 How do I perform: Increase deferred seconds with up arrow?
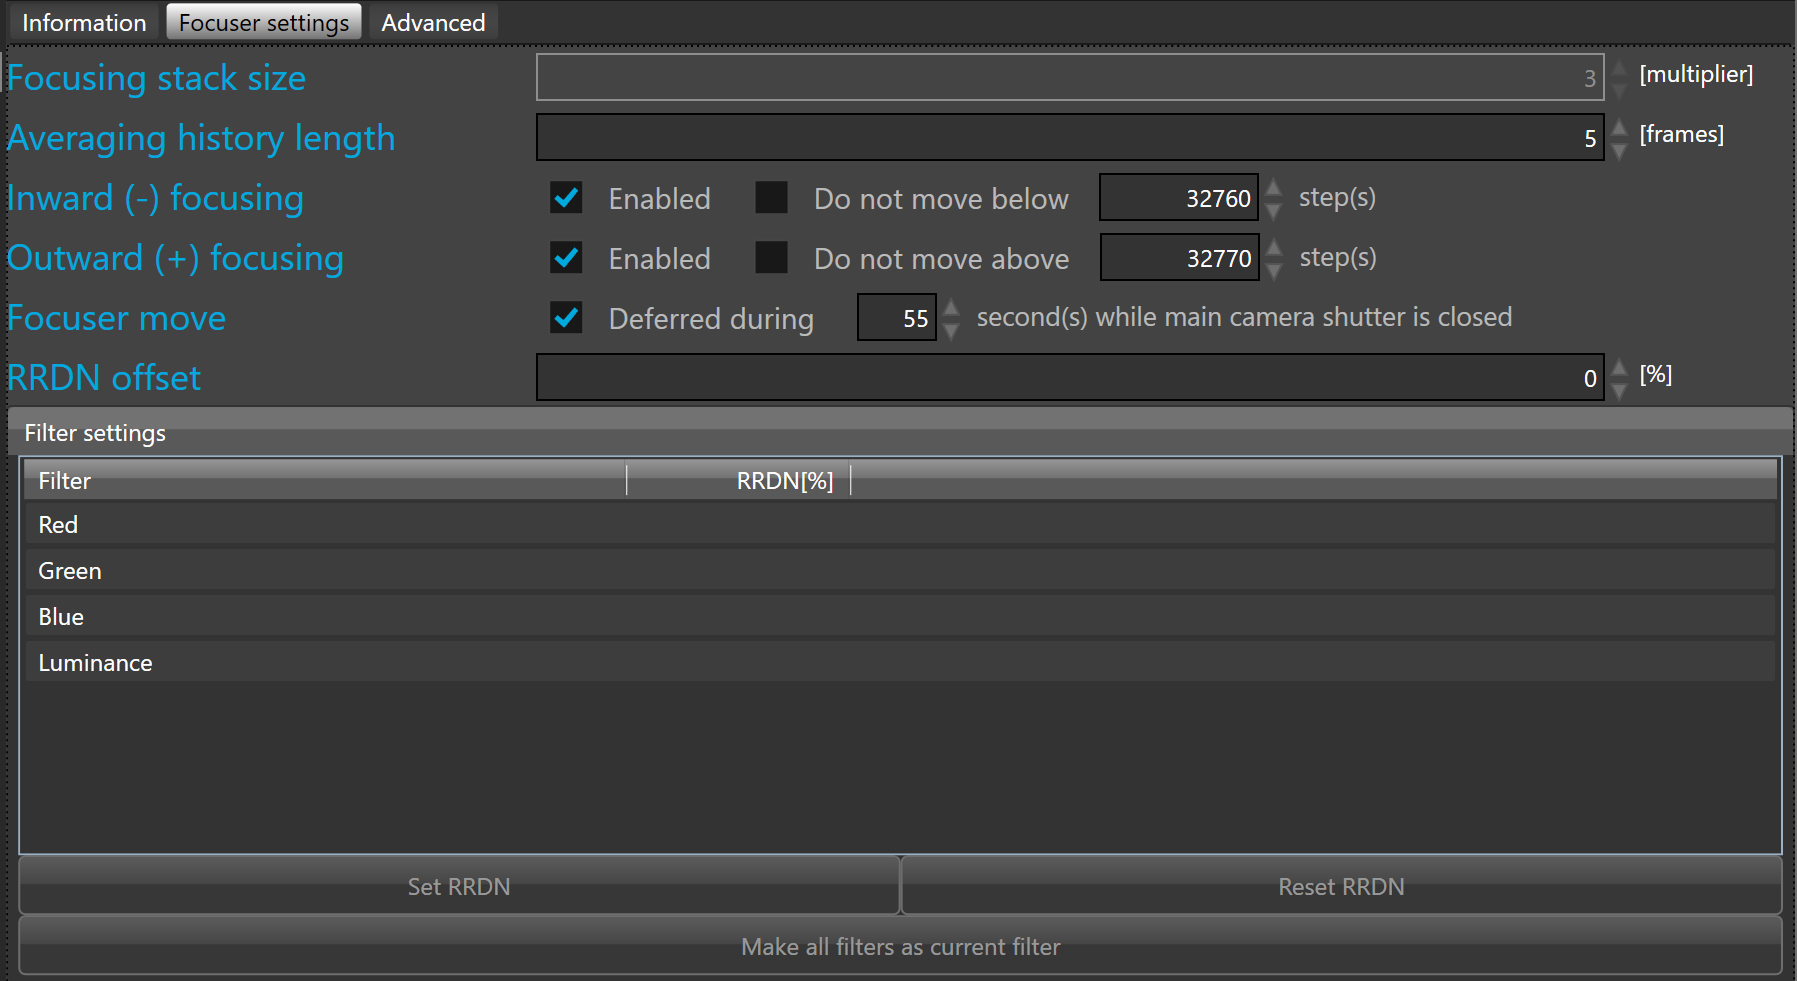click(x=951, y=307)
